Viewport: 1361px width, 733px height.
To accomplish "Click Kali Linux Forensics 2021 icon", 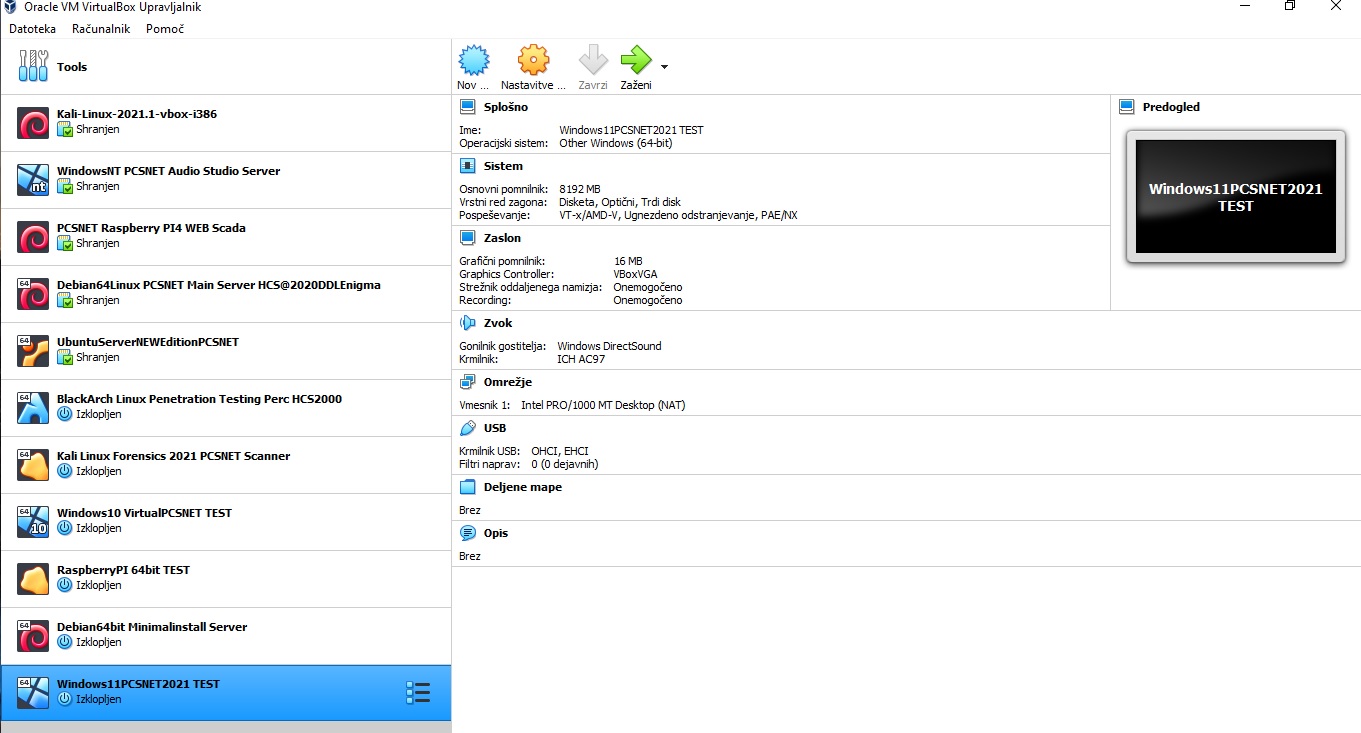I will (x=33, y=464).
